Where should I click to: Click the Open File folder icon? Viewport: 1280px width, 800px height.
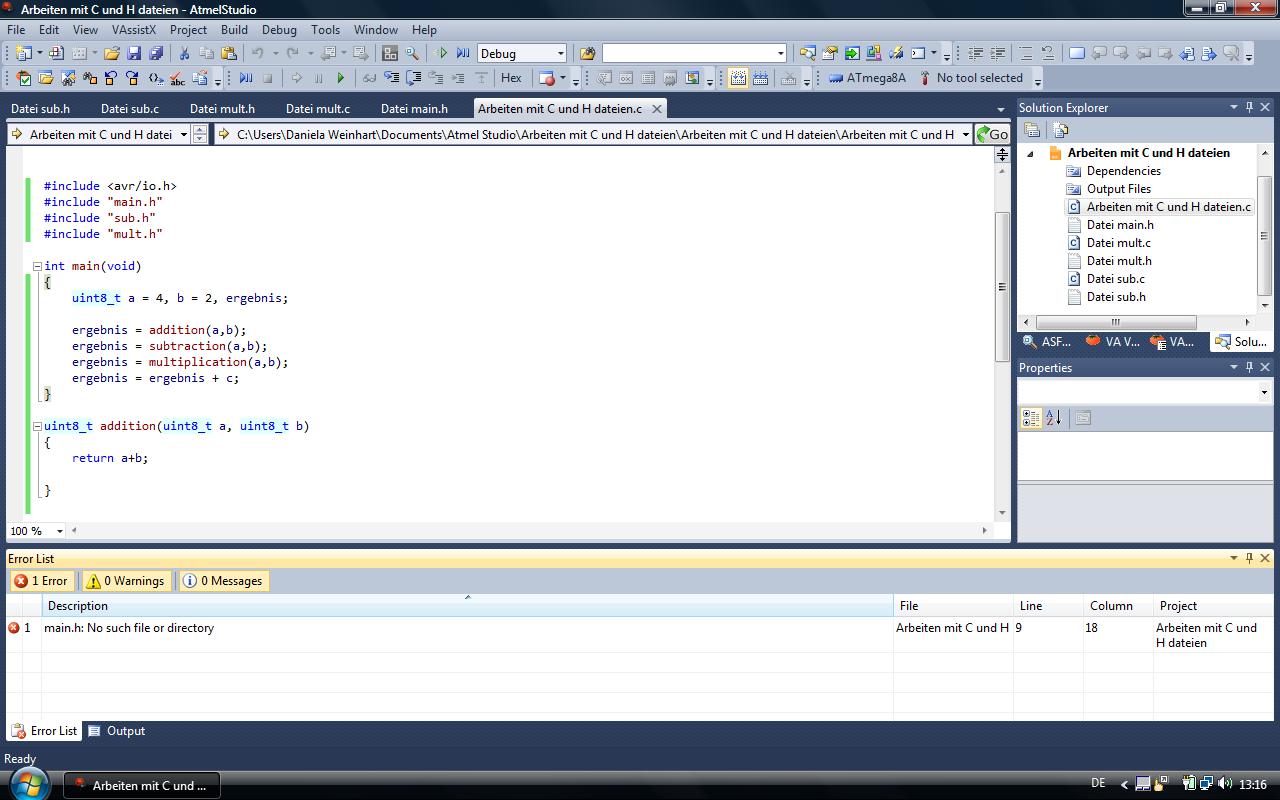(x=112, y=54)
